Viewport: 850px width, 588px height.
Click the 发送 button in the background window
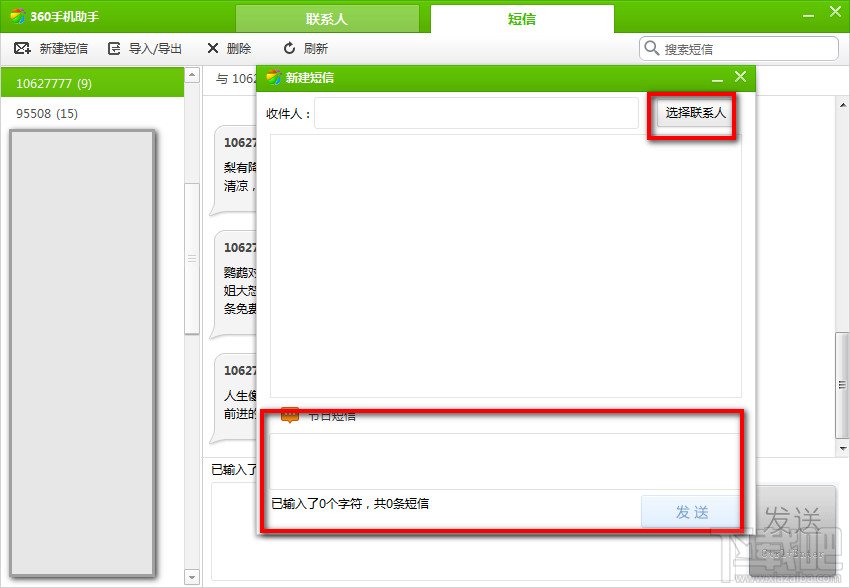pos(793,510)
